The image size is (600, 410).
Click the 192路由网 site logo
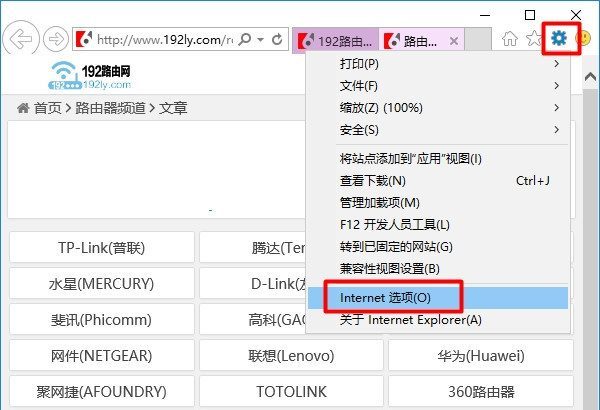click(x=90, y=75)
